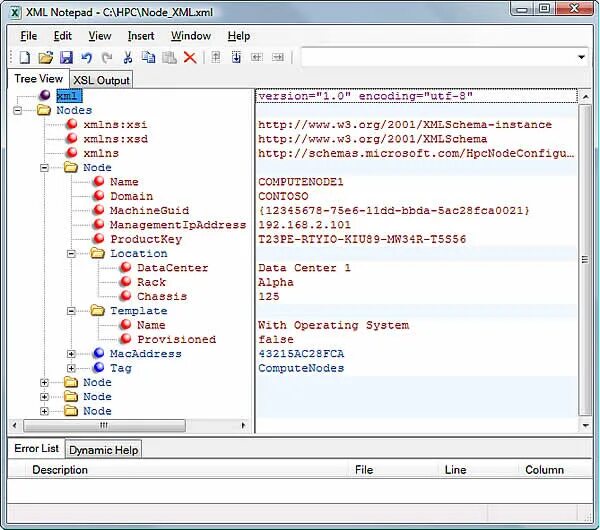
Task: Open the Edit menu
Action: point(62,36)
